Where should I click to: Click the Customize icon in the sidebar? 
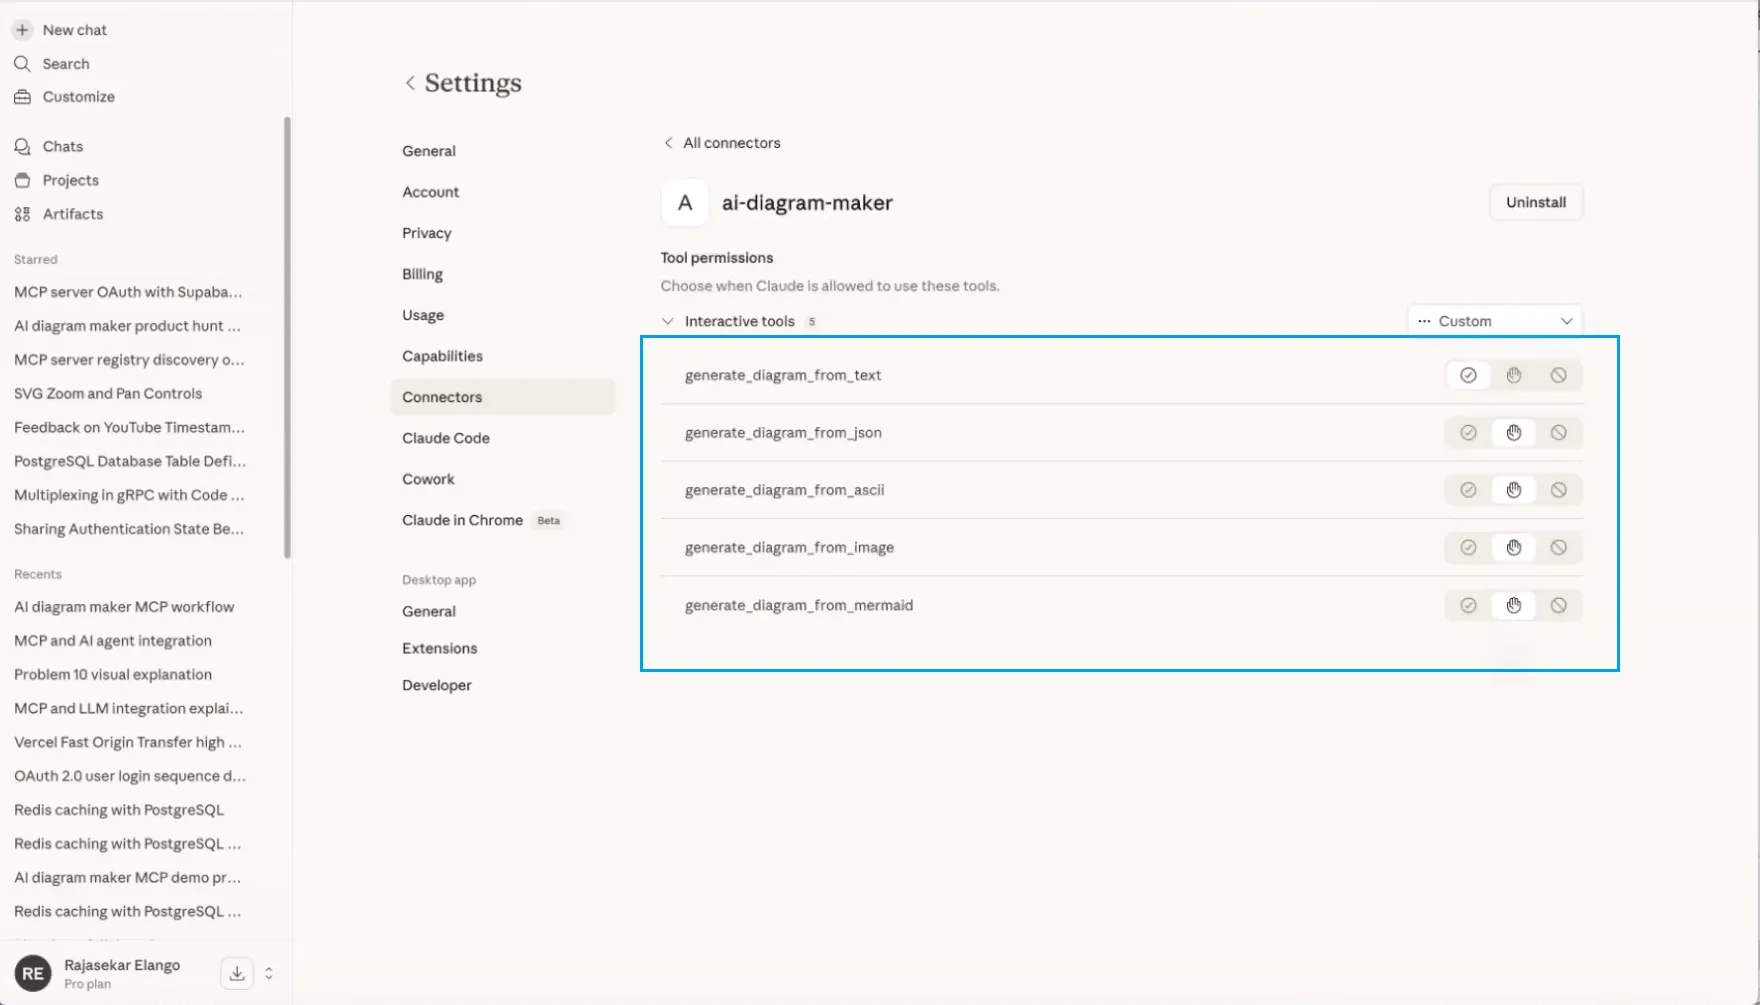click(22, 96)
